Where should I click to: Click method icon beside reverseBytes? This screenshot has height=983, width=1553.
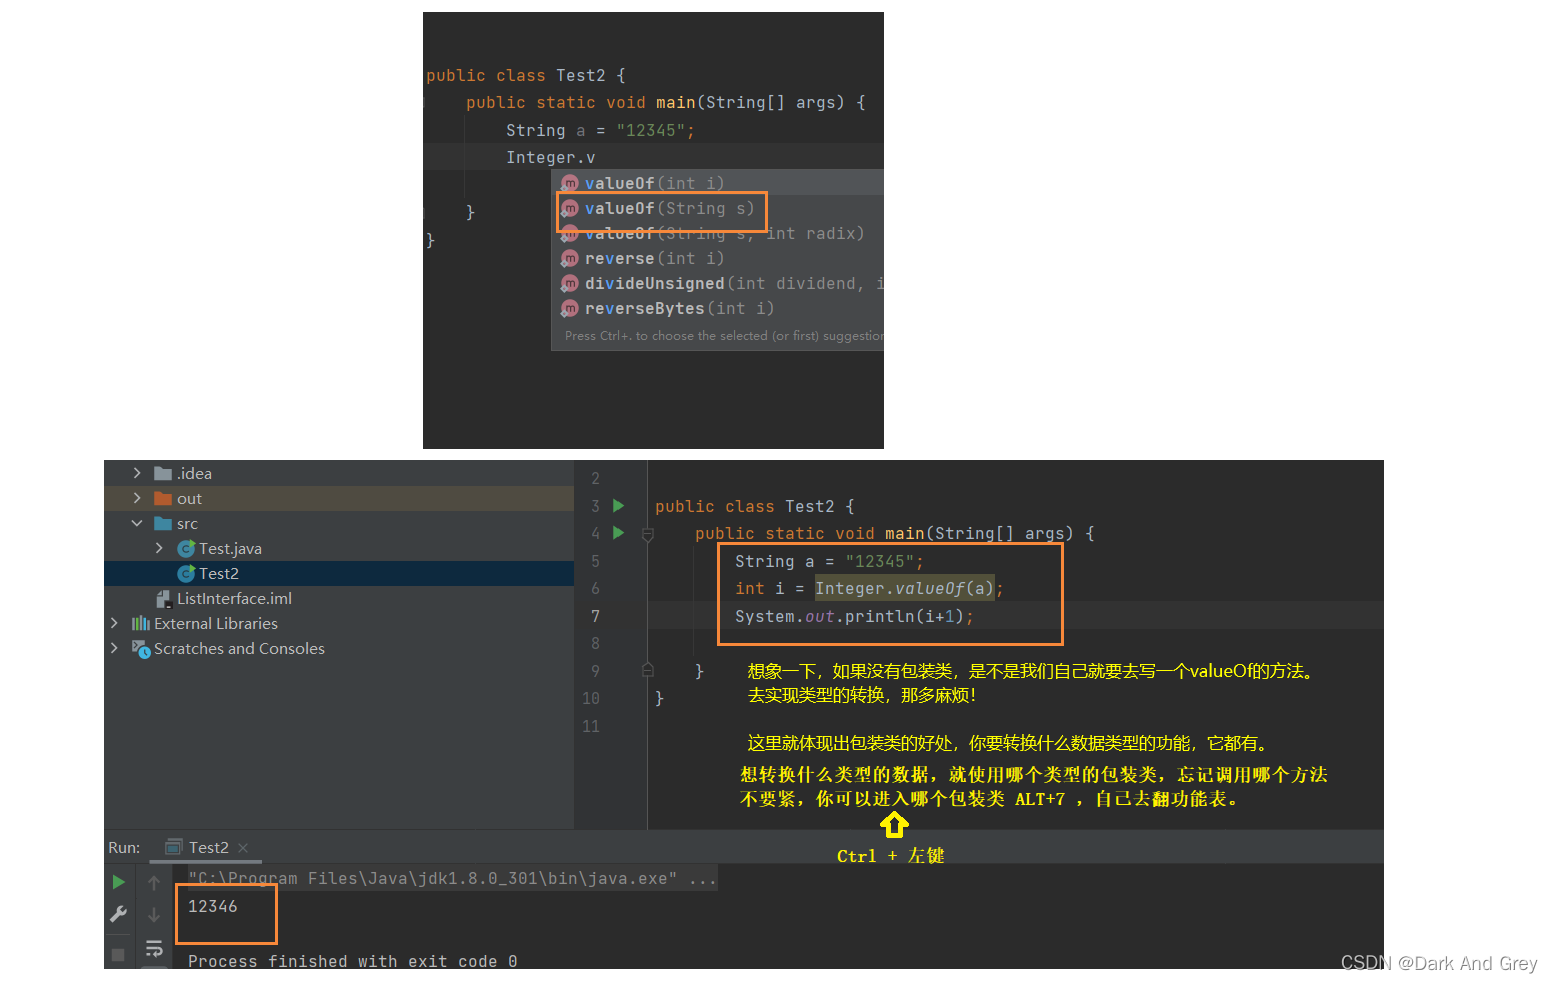coord(570,308)
